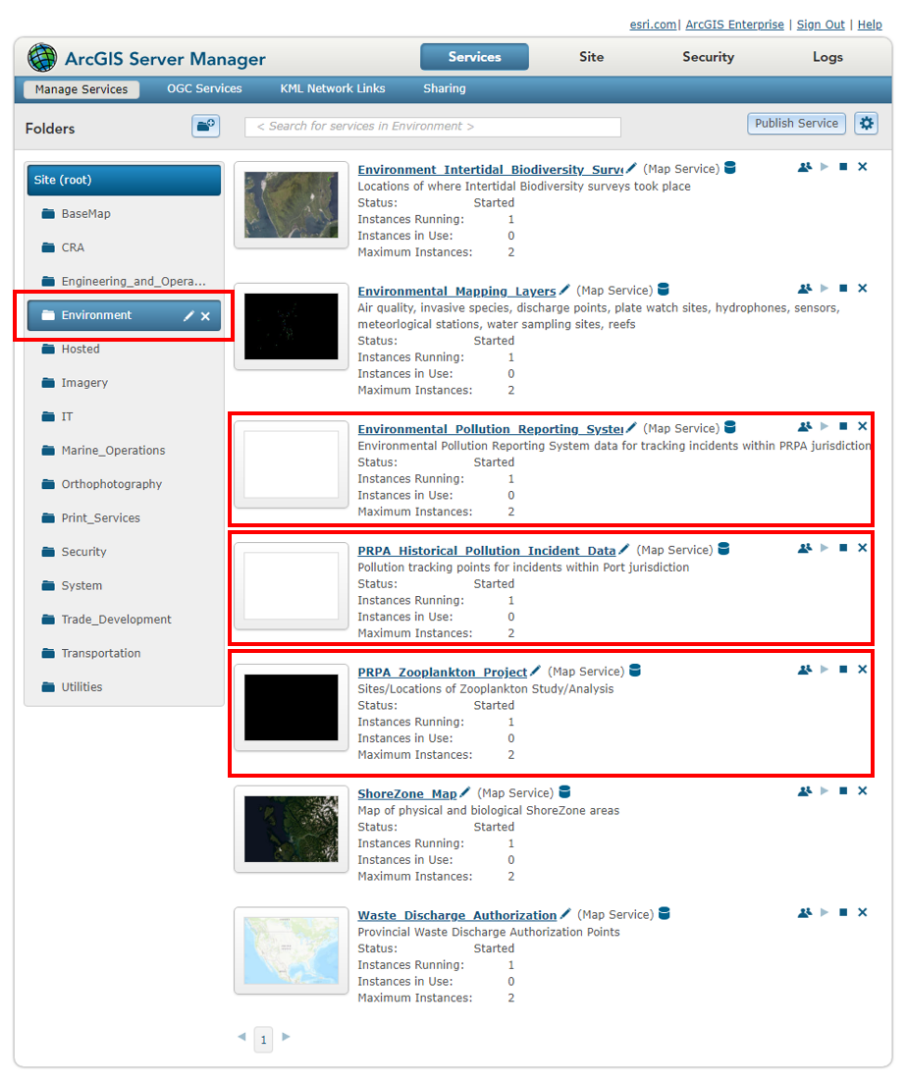This screenshot has height=1080, width=904.
Task: Click the database icon for Environmental_Mapping_Layers
Action: tap(663, 289)
